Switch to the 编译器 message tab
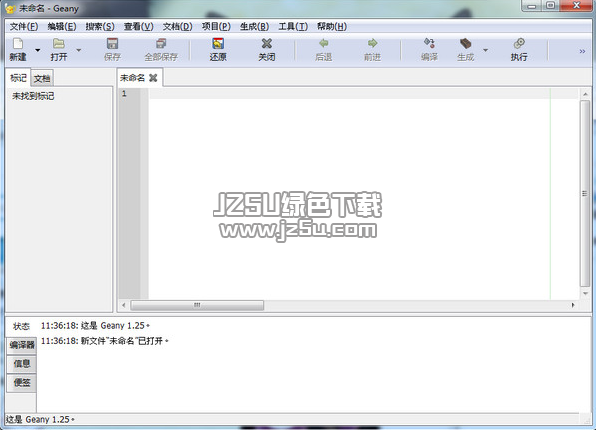Viewport: 596px width, 430px height. pyautogui.click(x=22, y=345)
